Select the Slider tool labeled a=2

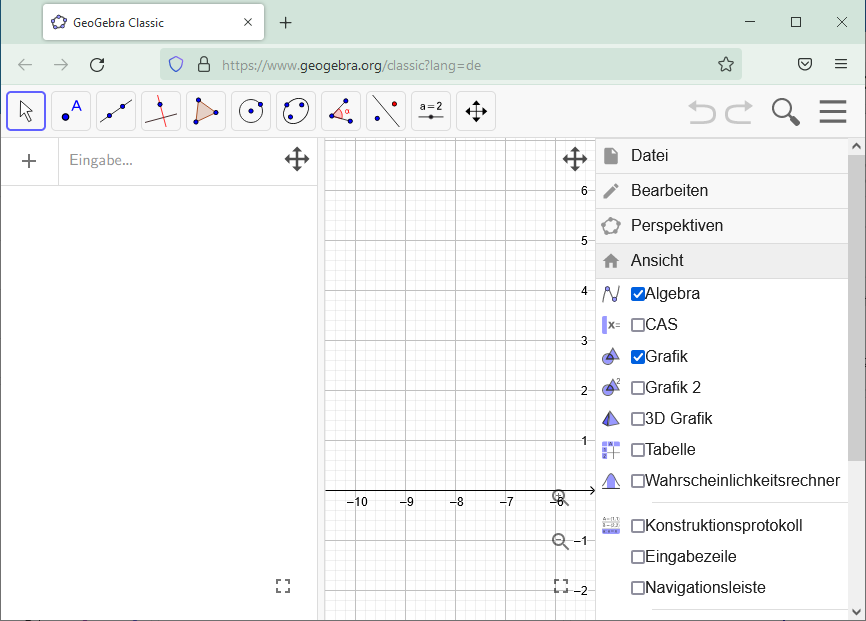coord(430,111)
